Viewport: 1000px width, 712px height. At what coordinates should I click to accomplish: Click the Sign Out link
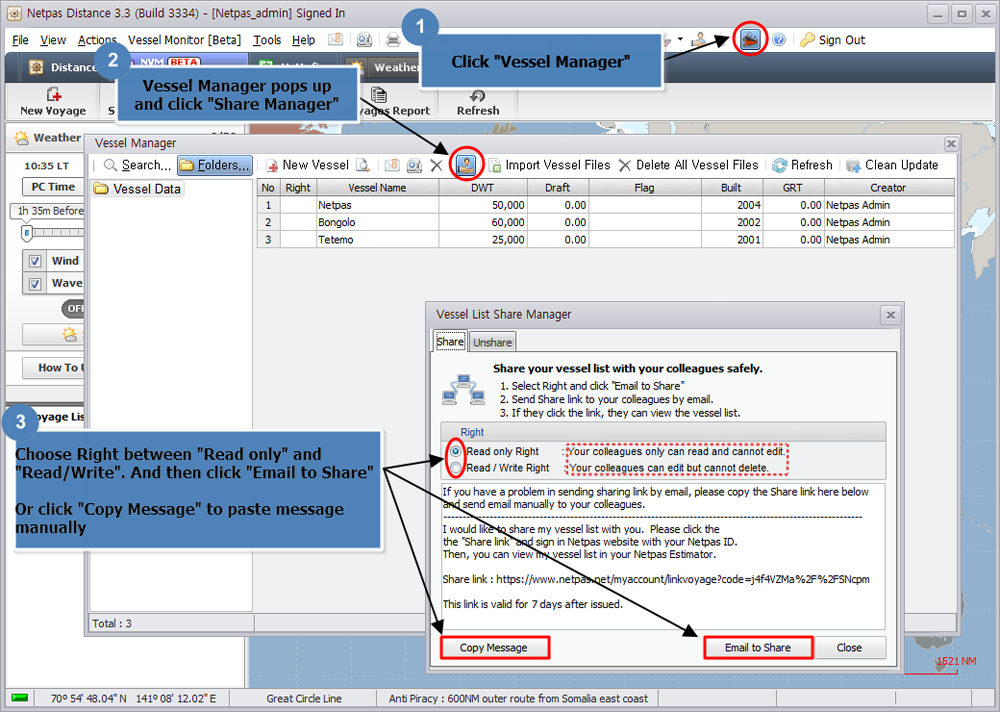tap(842, 40)
